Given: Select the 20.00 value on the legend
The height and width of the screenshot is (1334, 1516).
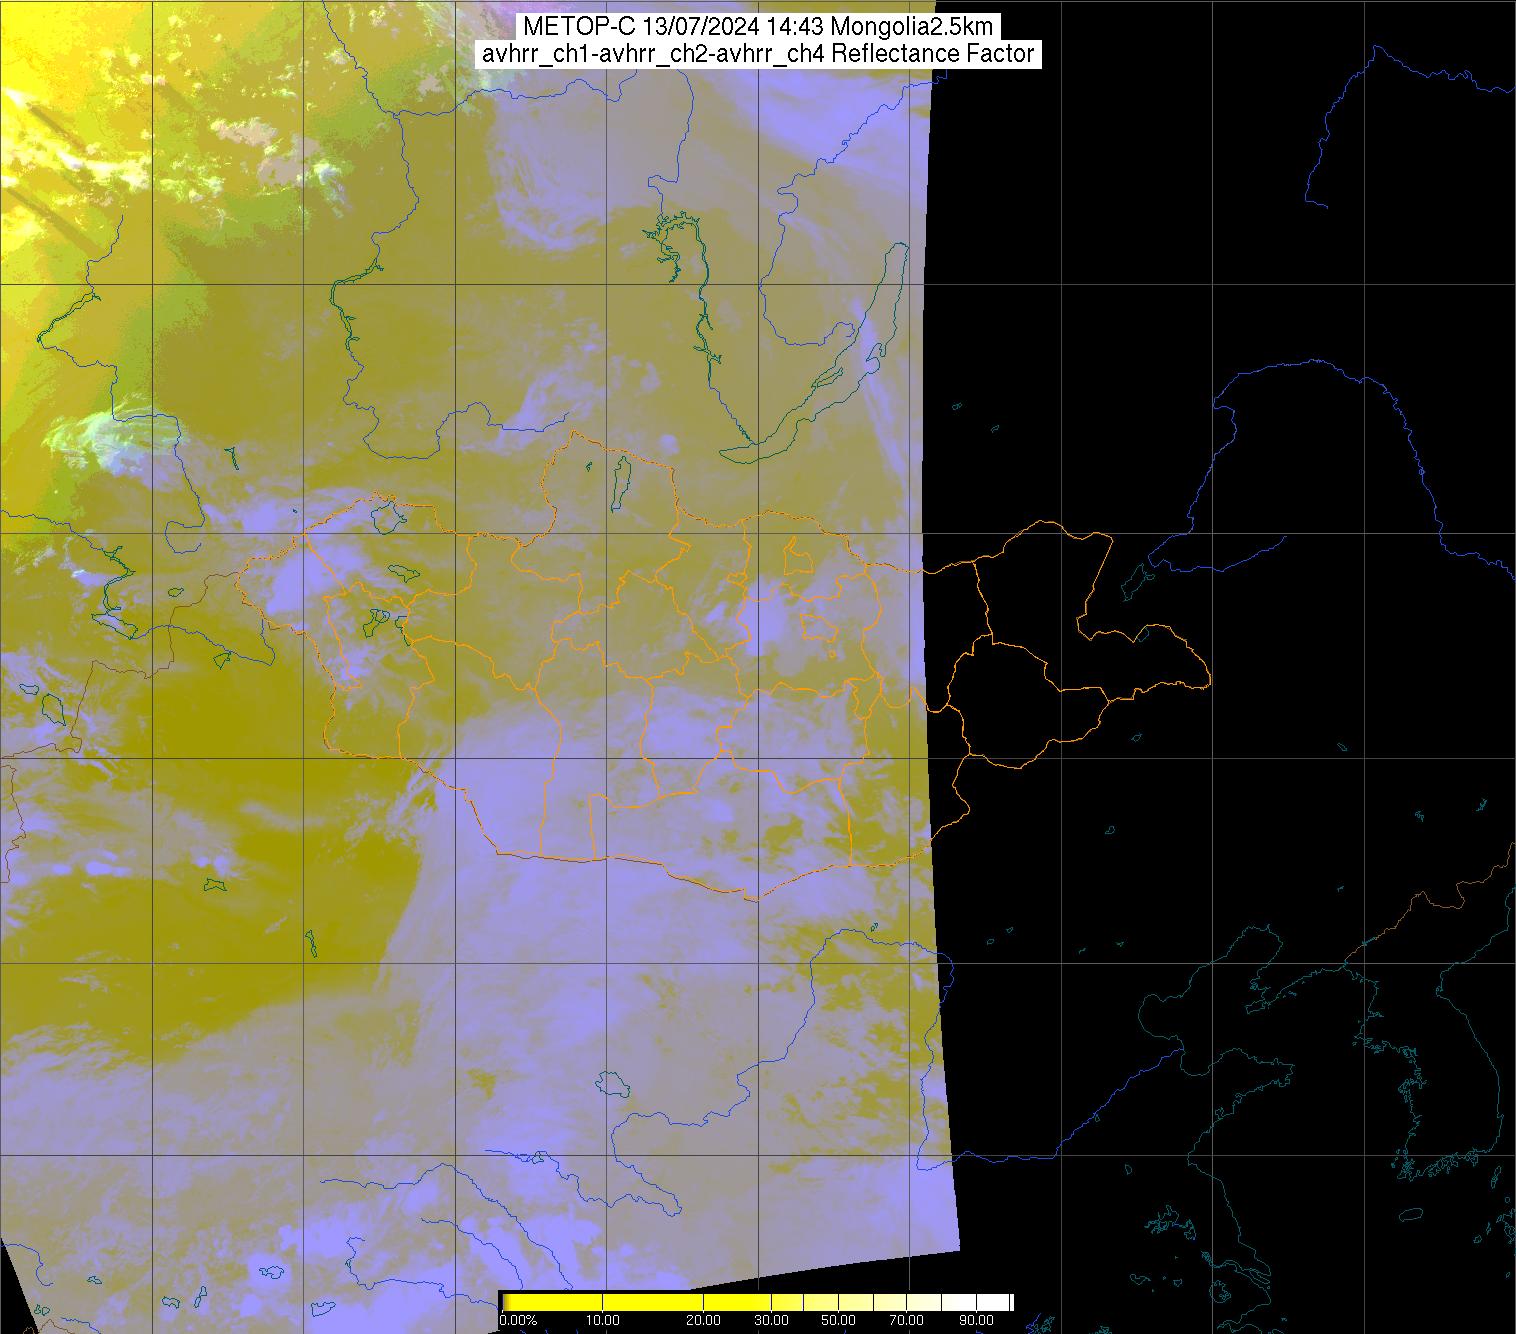Looking at the screenshot, I should (x=704, y=1321).
